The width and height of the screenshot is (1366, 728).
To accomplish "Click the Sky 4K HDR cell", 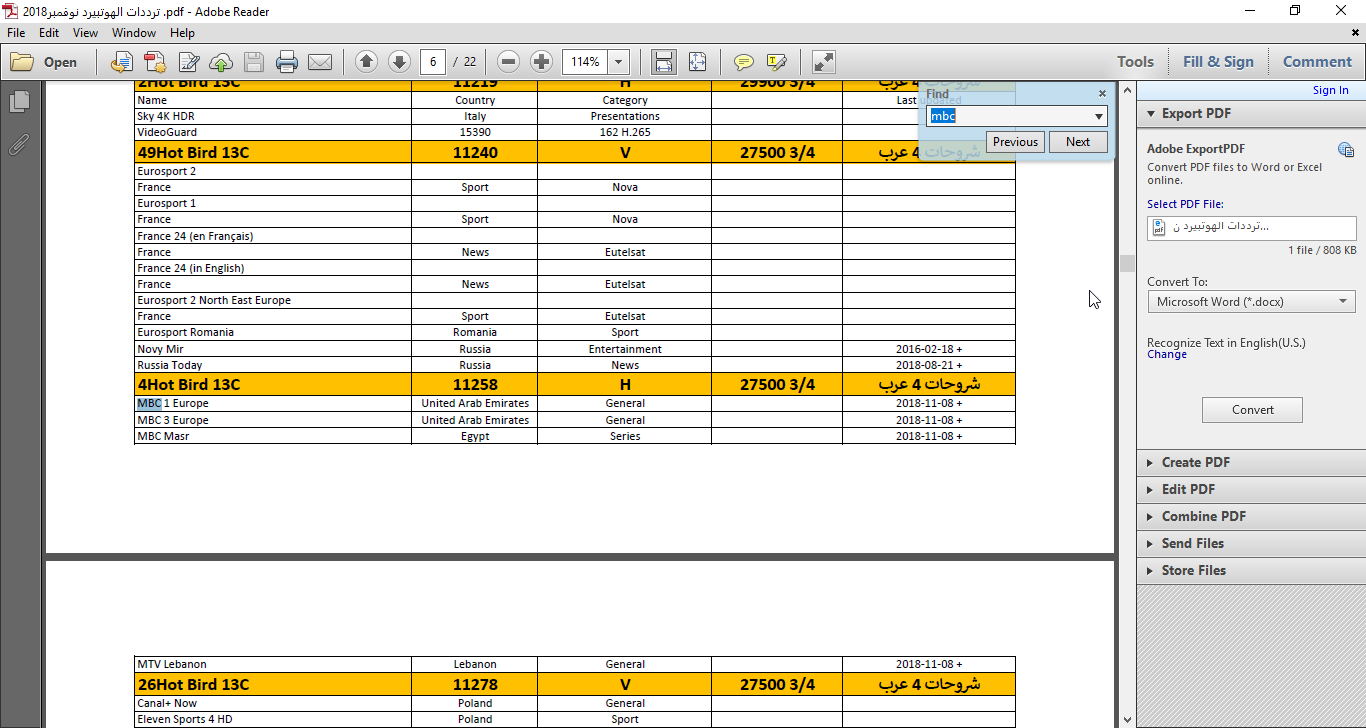I will tap(273, 116).
